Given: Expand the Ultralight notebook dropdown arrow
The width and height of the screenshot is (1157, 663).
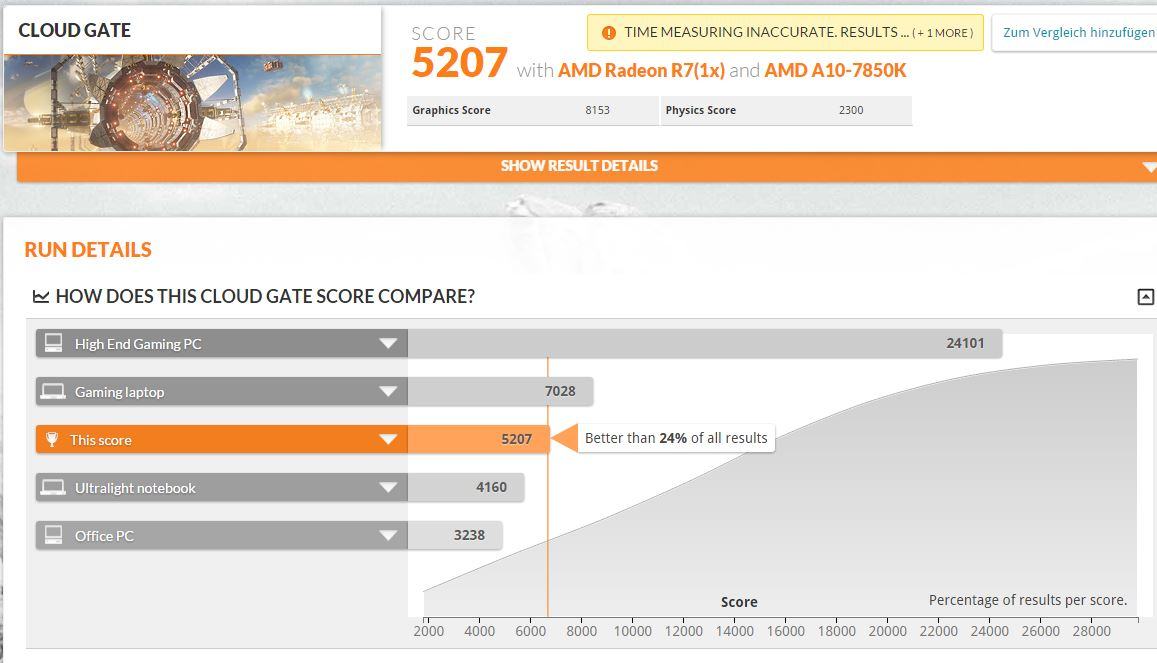Looking at the screenshot, I should pyautogui.click(x=388, y=487).
